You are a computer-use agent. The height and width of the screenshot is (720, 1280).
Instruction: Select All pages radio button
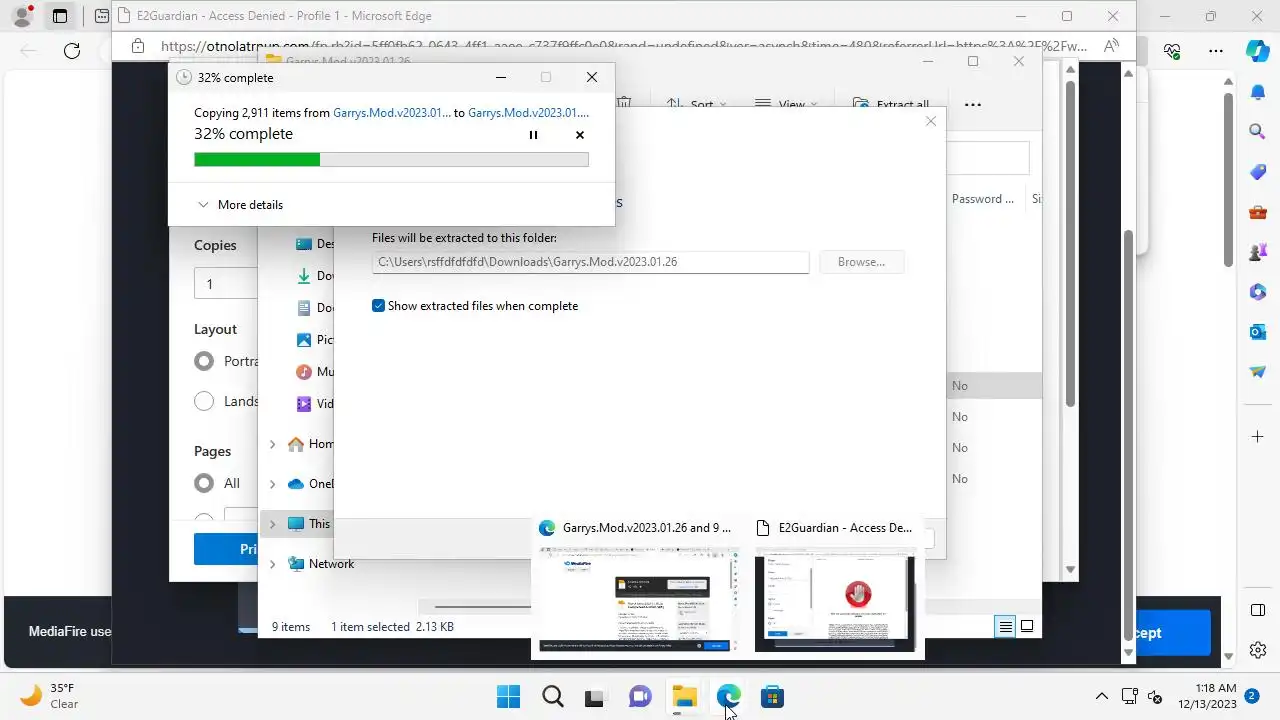pos(204,483)
